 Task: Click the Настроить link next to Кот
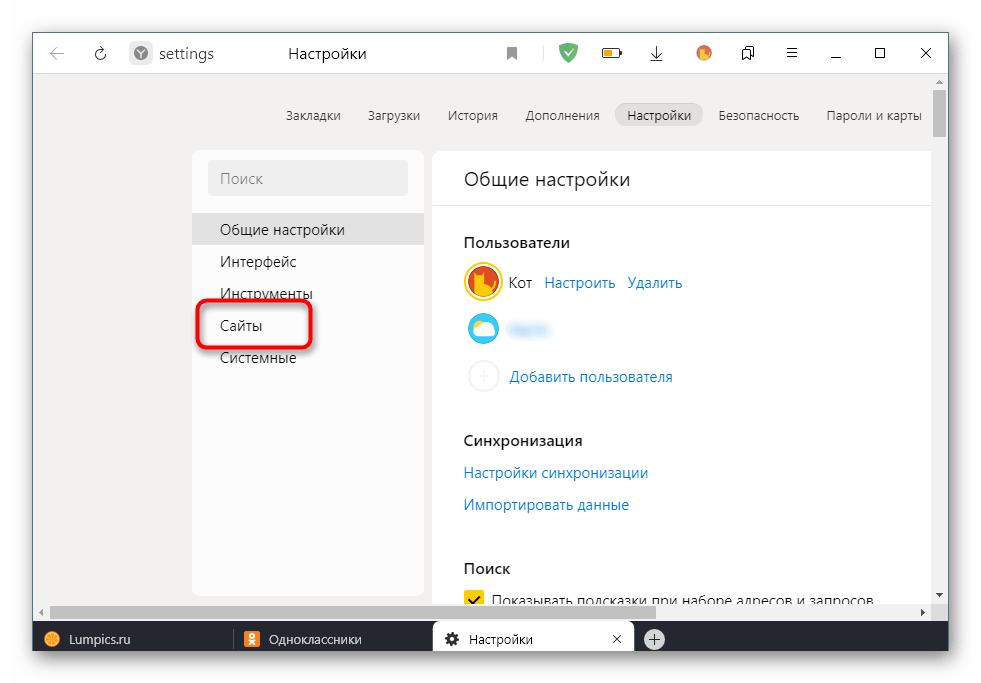point(579,283)
